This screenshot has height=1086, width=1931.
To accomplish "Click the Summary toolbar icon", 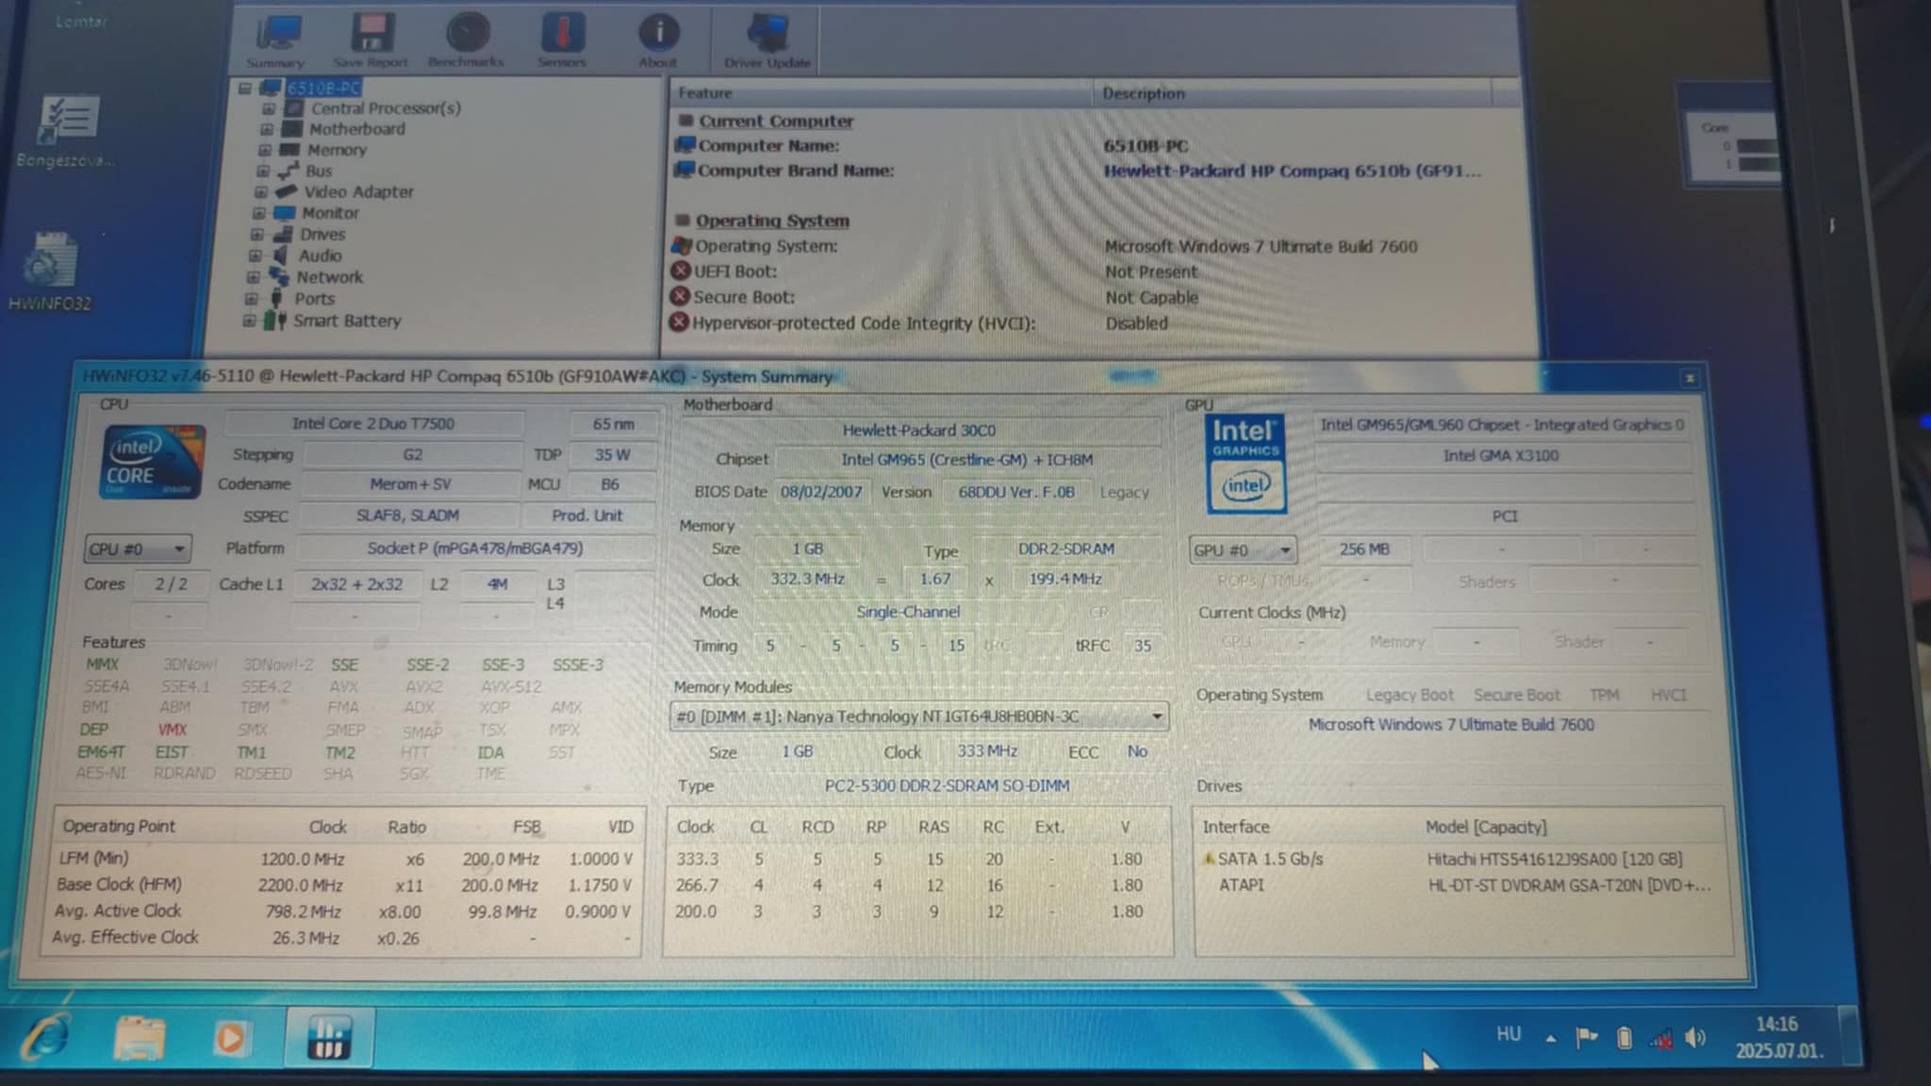I will [x=277, y=38].
